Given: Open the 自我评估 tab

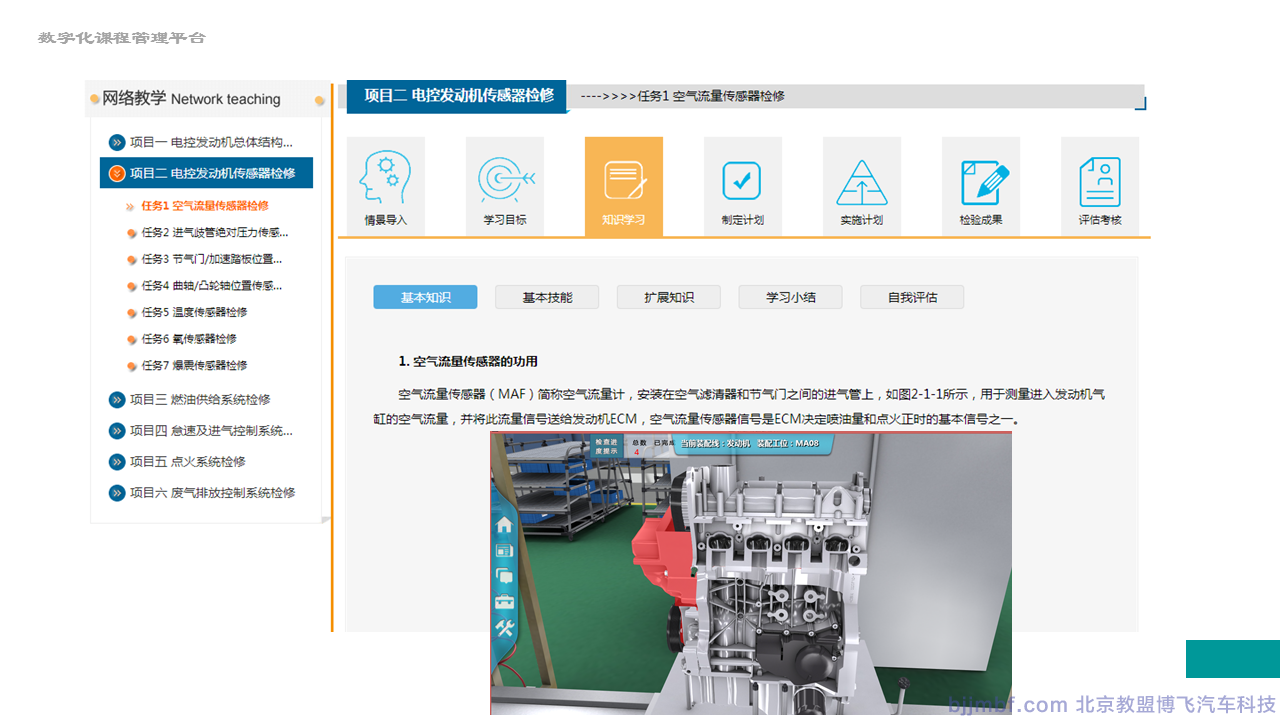Looking at the screenshot, I should pyautogui.click(x=912, y=297).
